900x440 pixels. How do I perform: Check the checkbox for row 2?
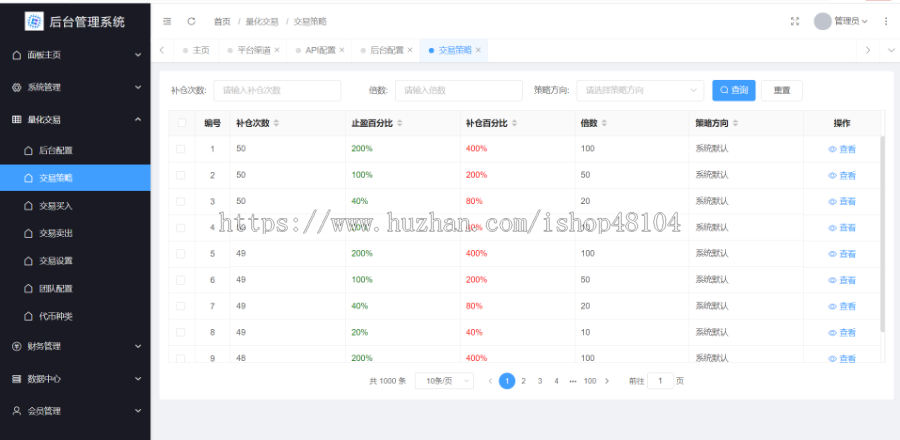point(181,175)
